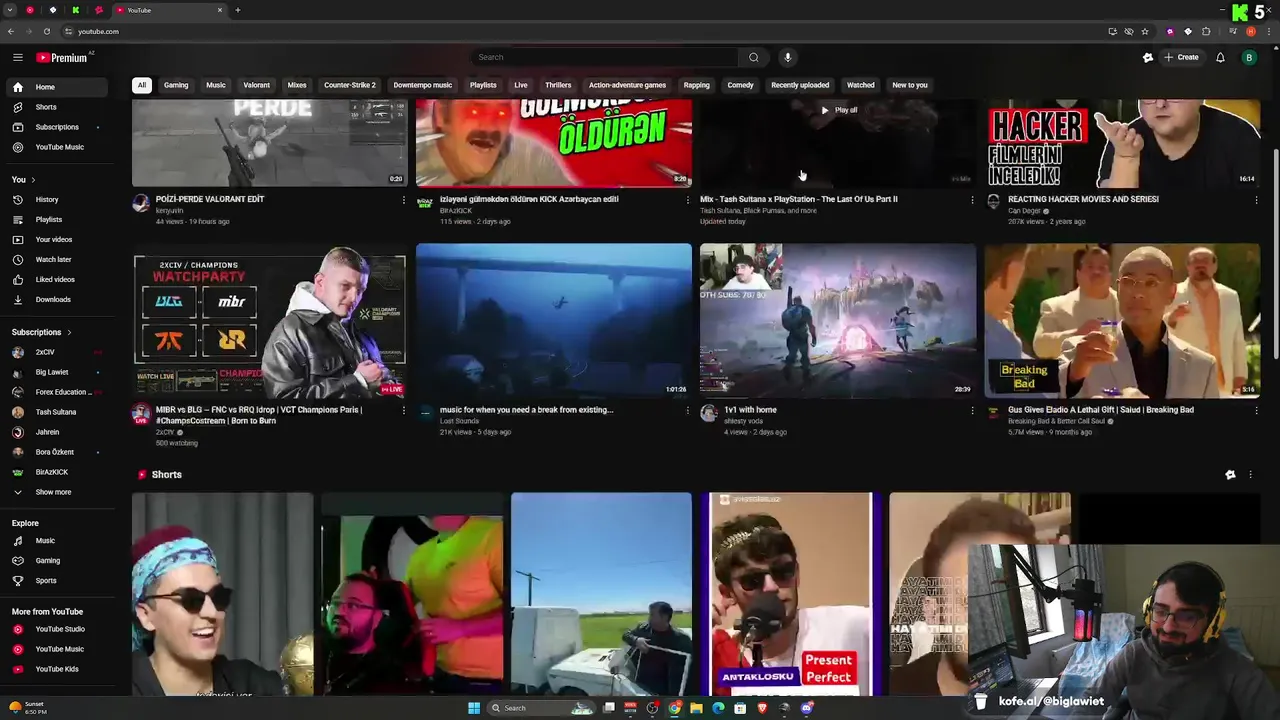Open options for Breaking Bad video
Image resolution: width=1280 pixels, height=720 pixels.
click(1256, 410)
